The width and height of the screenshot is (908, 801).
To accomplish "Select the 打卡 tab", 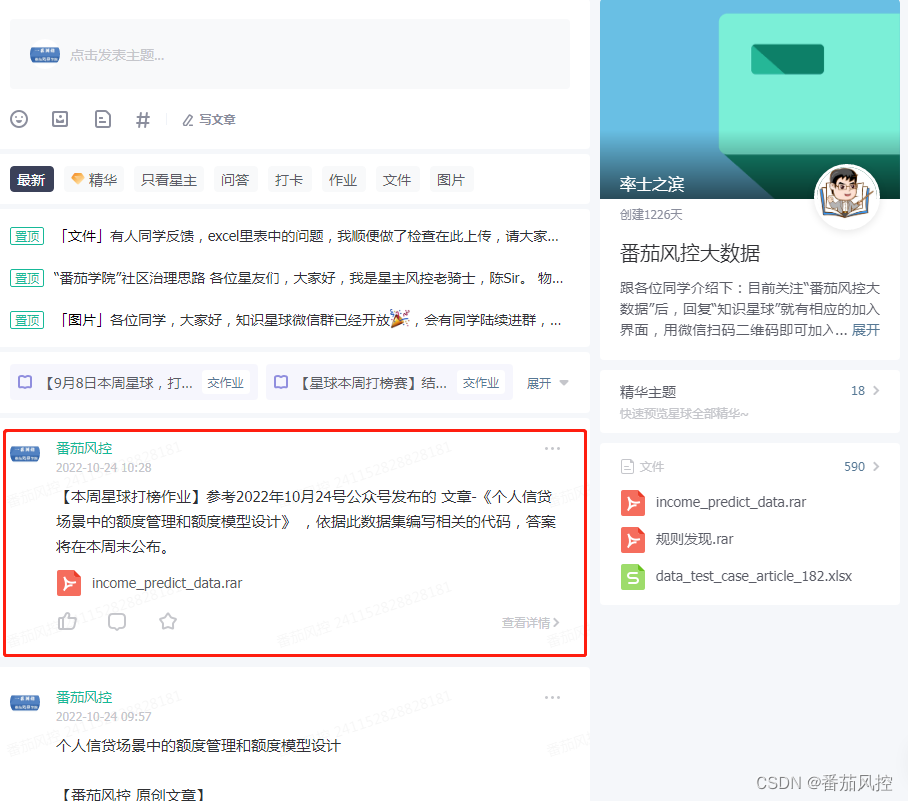I will pos(289,180).
